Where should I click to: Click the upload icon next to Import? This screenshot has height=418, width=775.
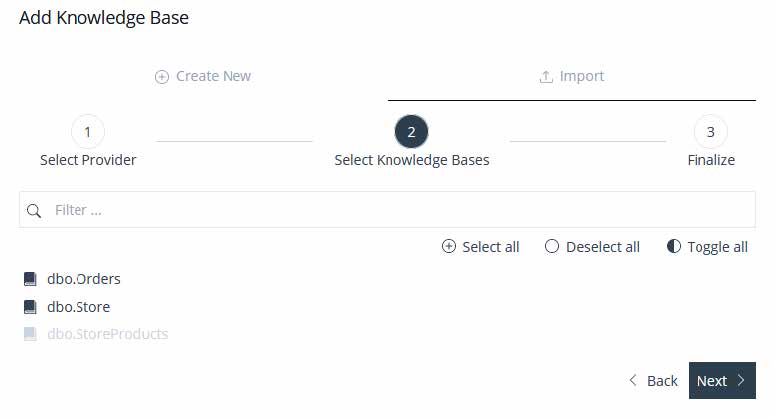pos(546,77)
